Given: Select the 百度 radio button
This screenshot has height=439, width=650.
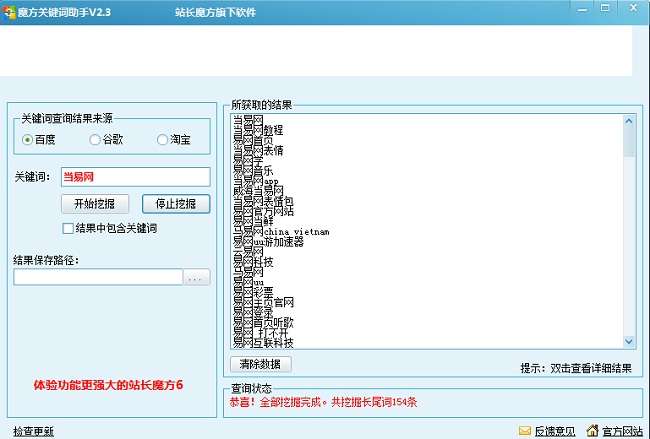Looking at the screenshot, I should [27, 140].
